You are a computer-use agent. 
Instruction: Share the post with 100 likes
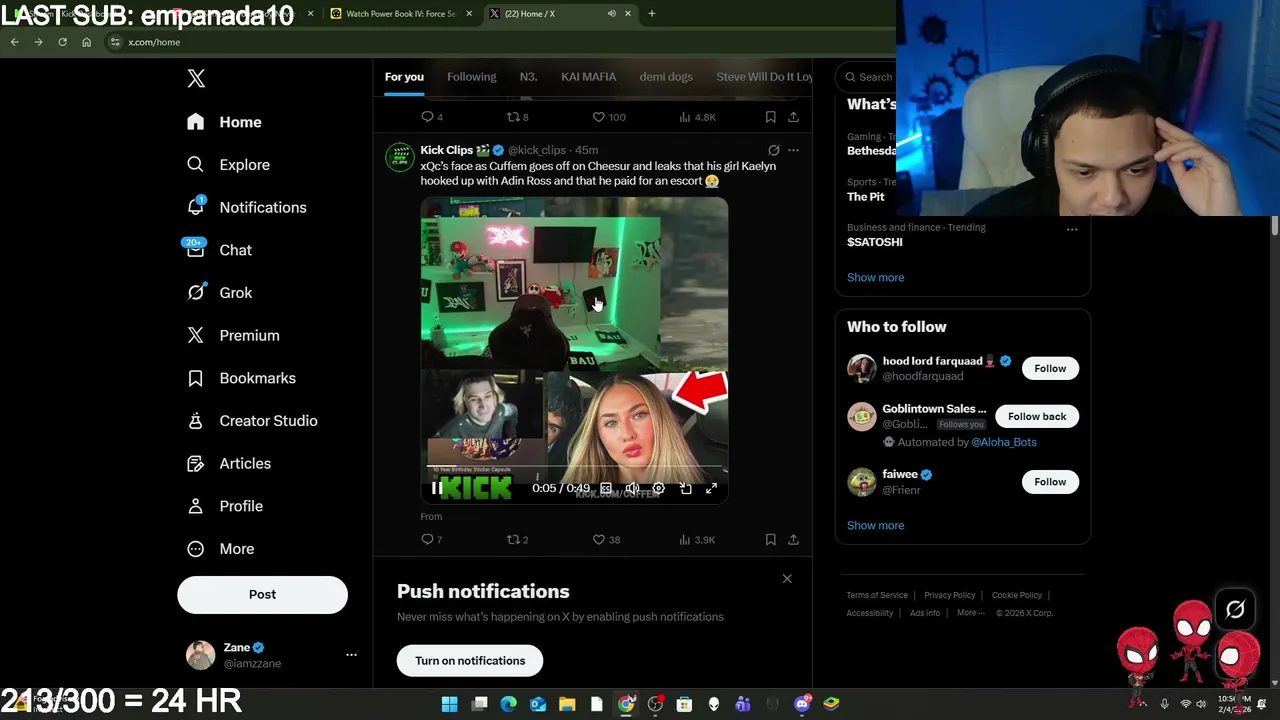793,117
